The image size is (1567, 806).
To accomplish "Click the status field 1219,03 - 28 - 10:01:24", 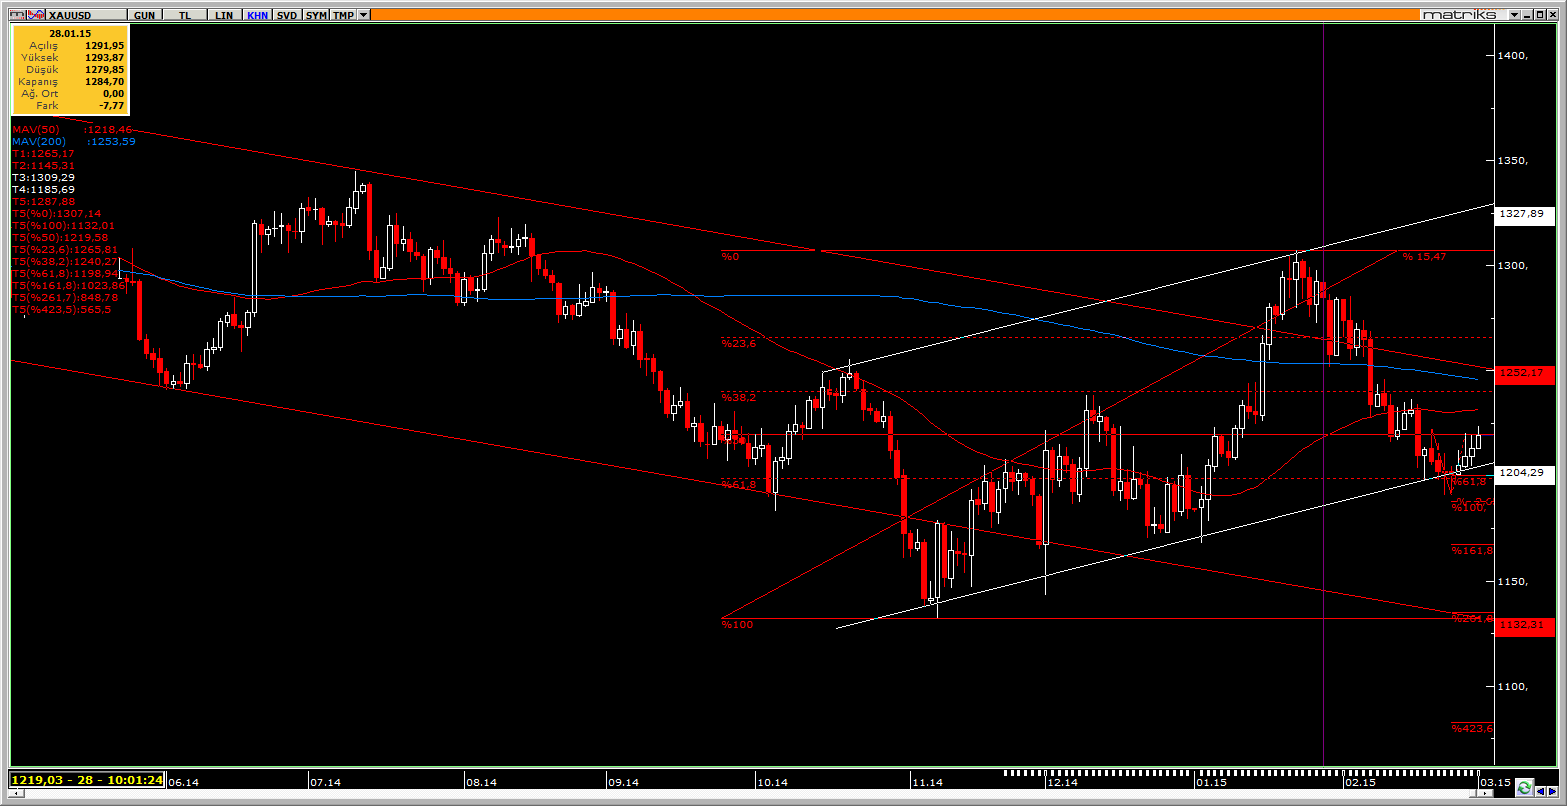I will click(x=86, y=779).
